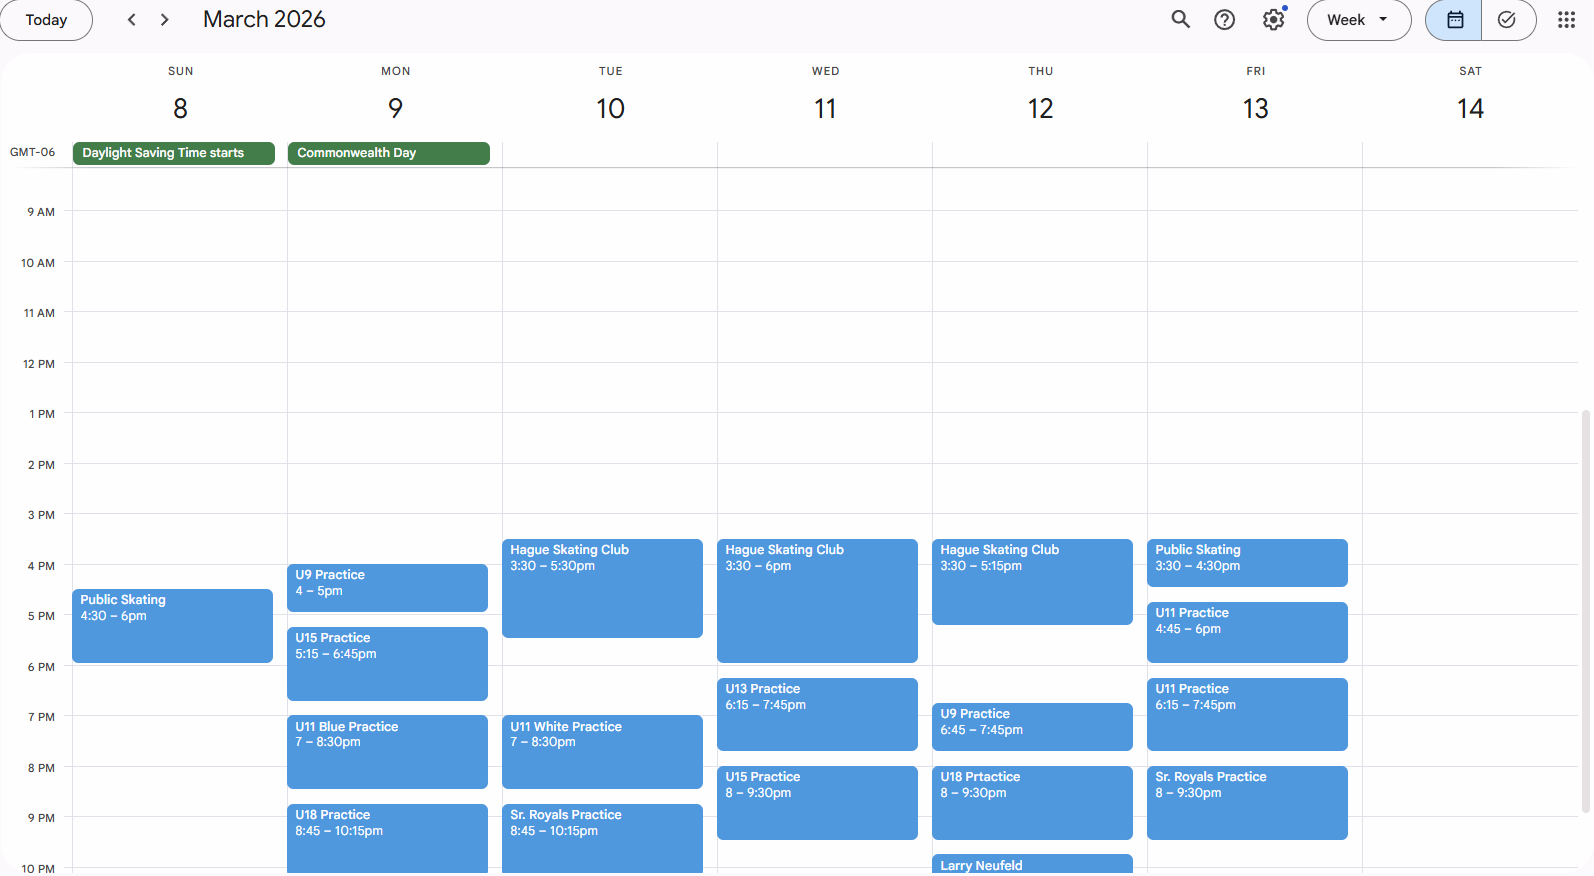Open Saturday 14 day view
Screen dimensions: 1594x876
pos(1469,108)
